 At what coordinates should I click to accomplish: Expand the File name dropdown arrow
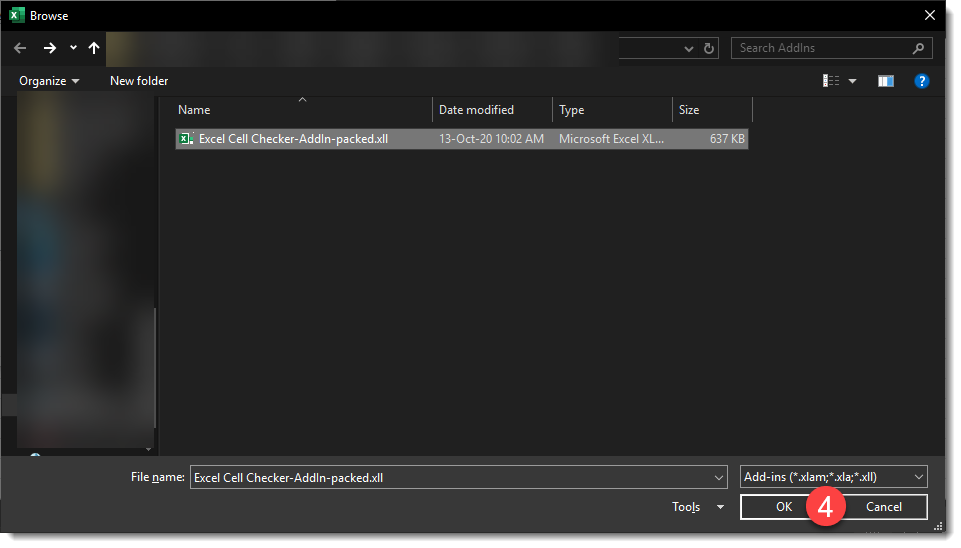coord(719,478)
